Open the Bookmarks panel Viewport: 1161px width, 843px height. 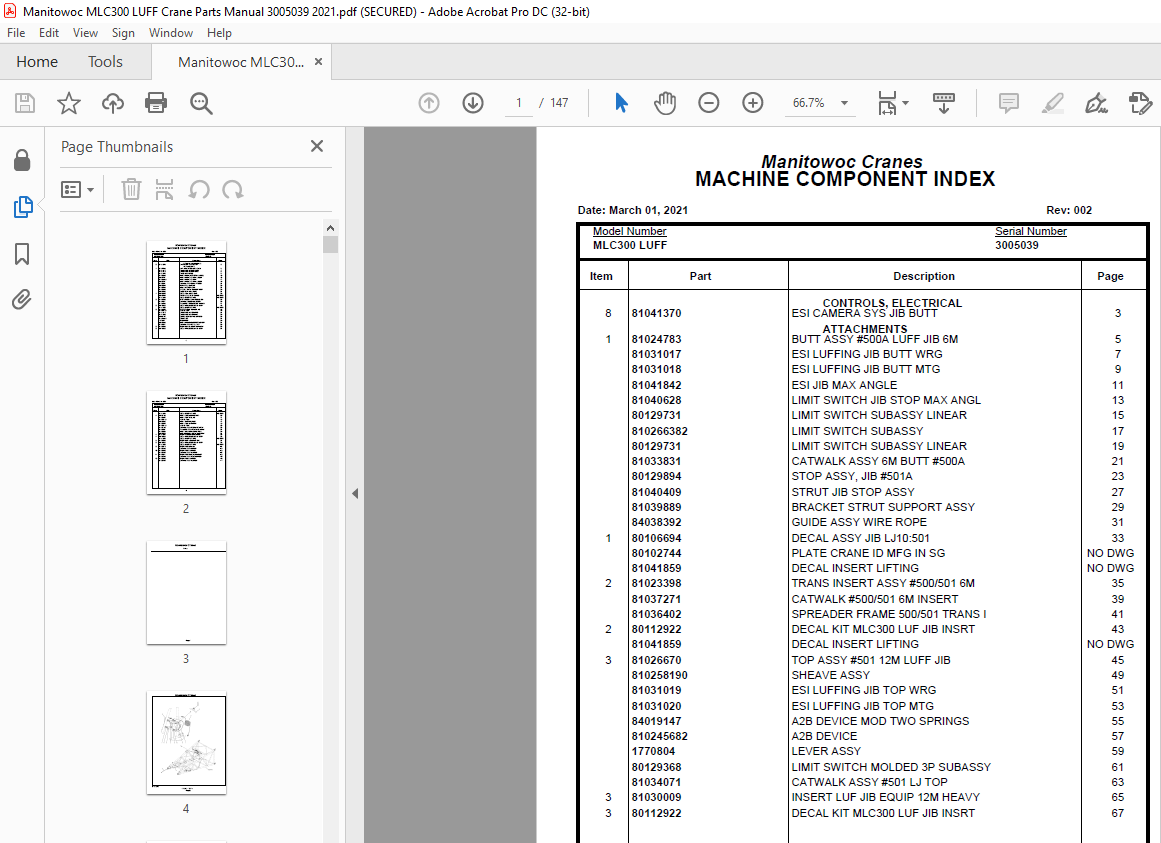pos(22,254)
